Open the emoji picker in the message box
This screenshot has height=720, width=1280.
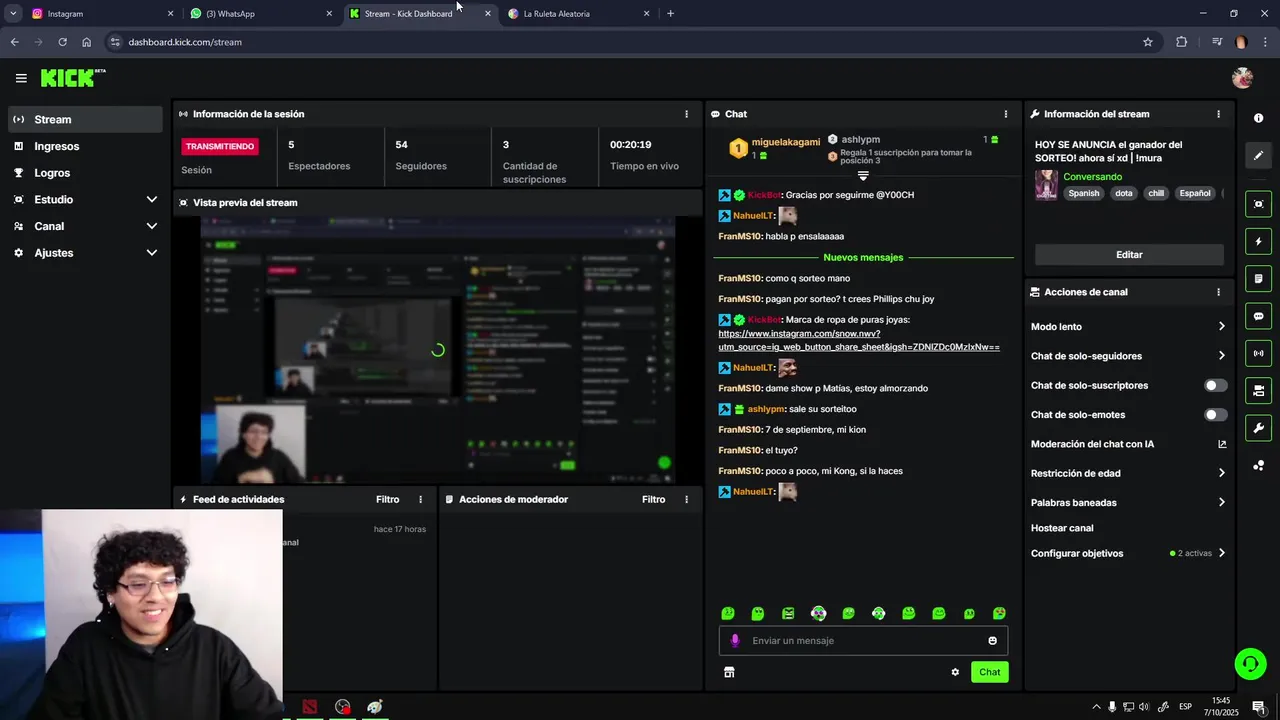(992, 641)
